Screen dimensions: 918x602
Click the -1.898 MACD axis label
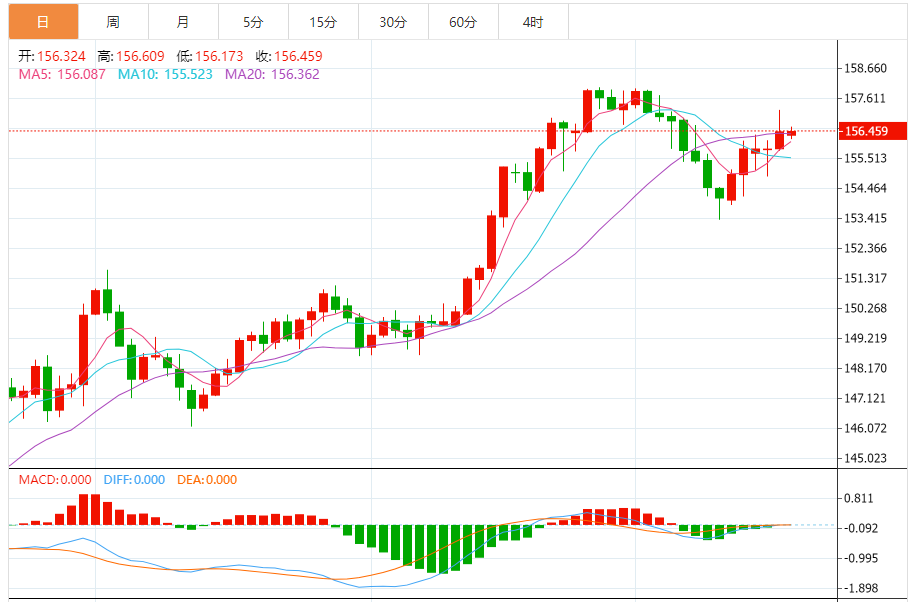[861, 588]
